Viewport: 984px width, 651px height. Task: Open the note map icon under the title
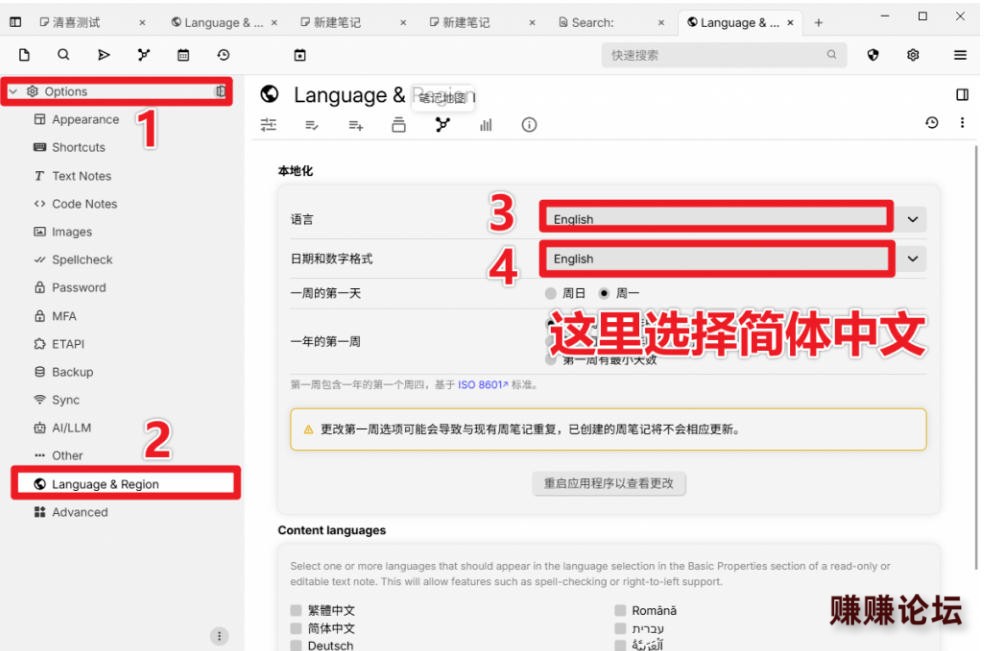pyautogui.click(x=442, y=125)
